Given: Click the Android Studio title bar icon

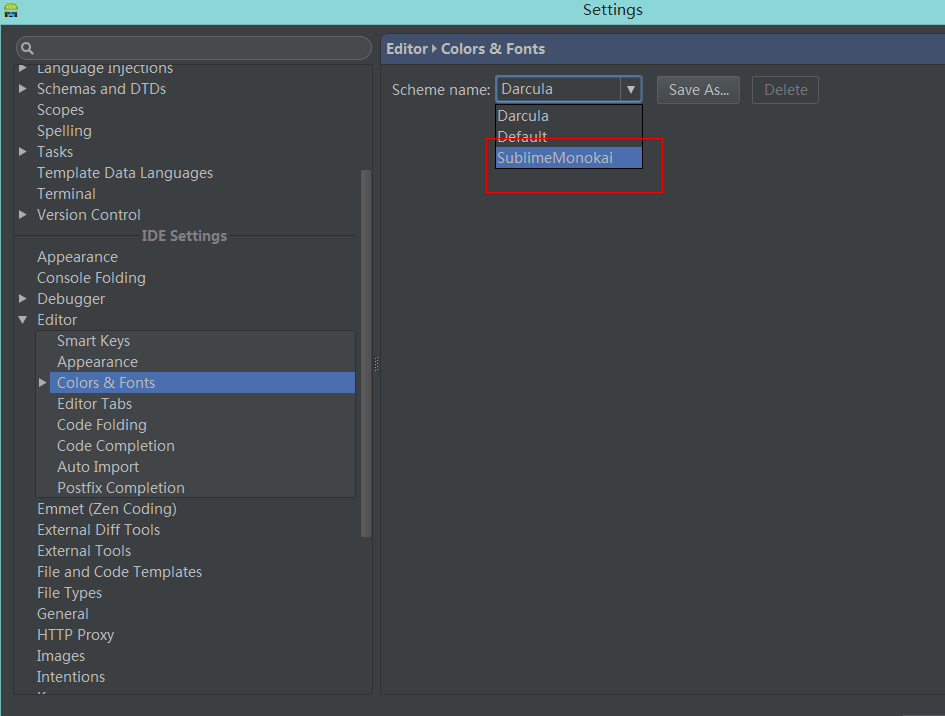Looking at the screenshot, I should [x=11, y=10].
